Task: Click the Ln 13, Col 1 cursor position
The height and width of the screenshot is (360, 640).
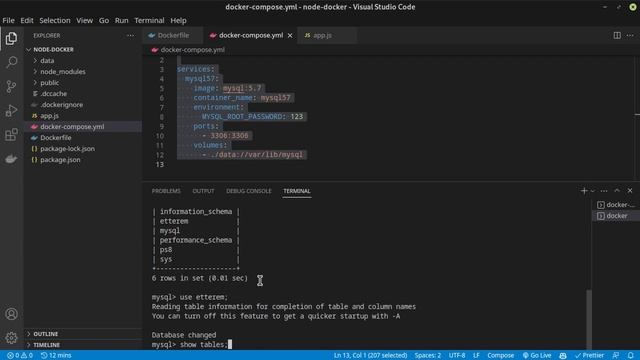Action: coord(370,355)
